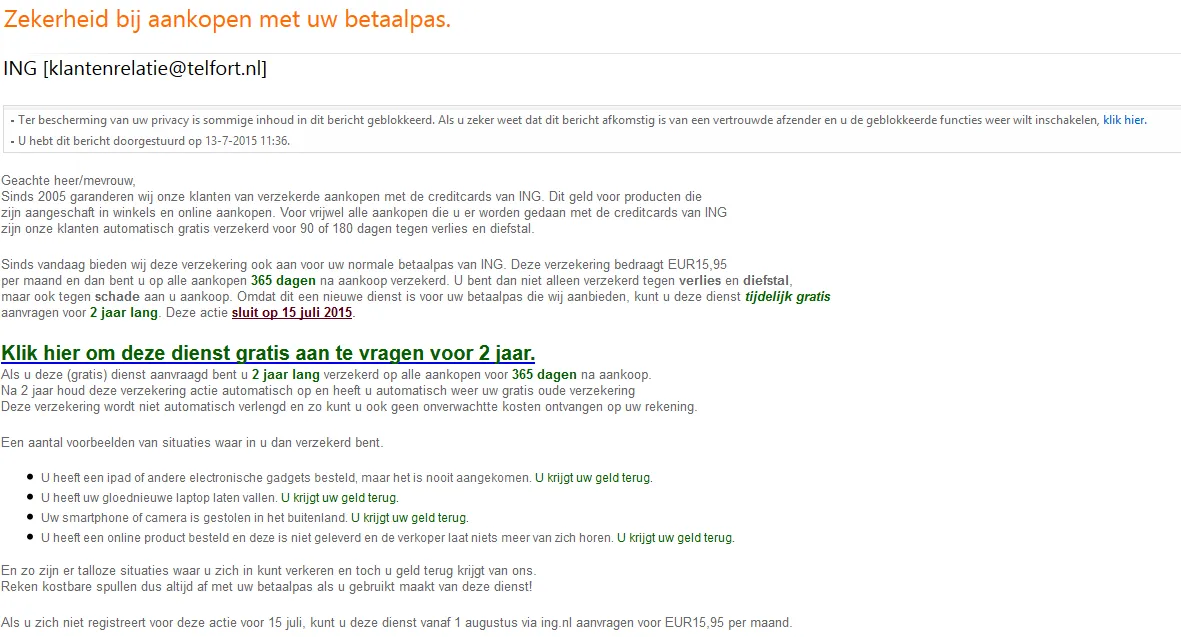Click the line starting 'Reken kostbare spullen dus'
The width and height of the screenshot is (1181, 637).
267,587
